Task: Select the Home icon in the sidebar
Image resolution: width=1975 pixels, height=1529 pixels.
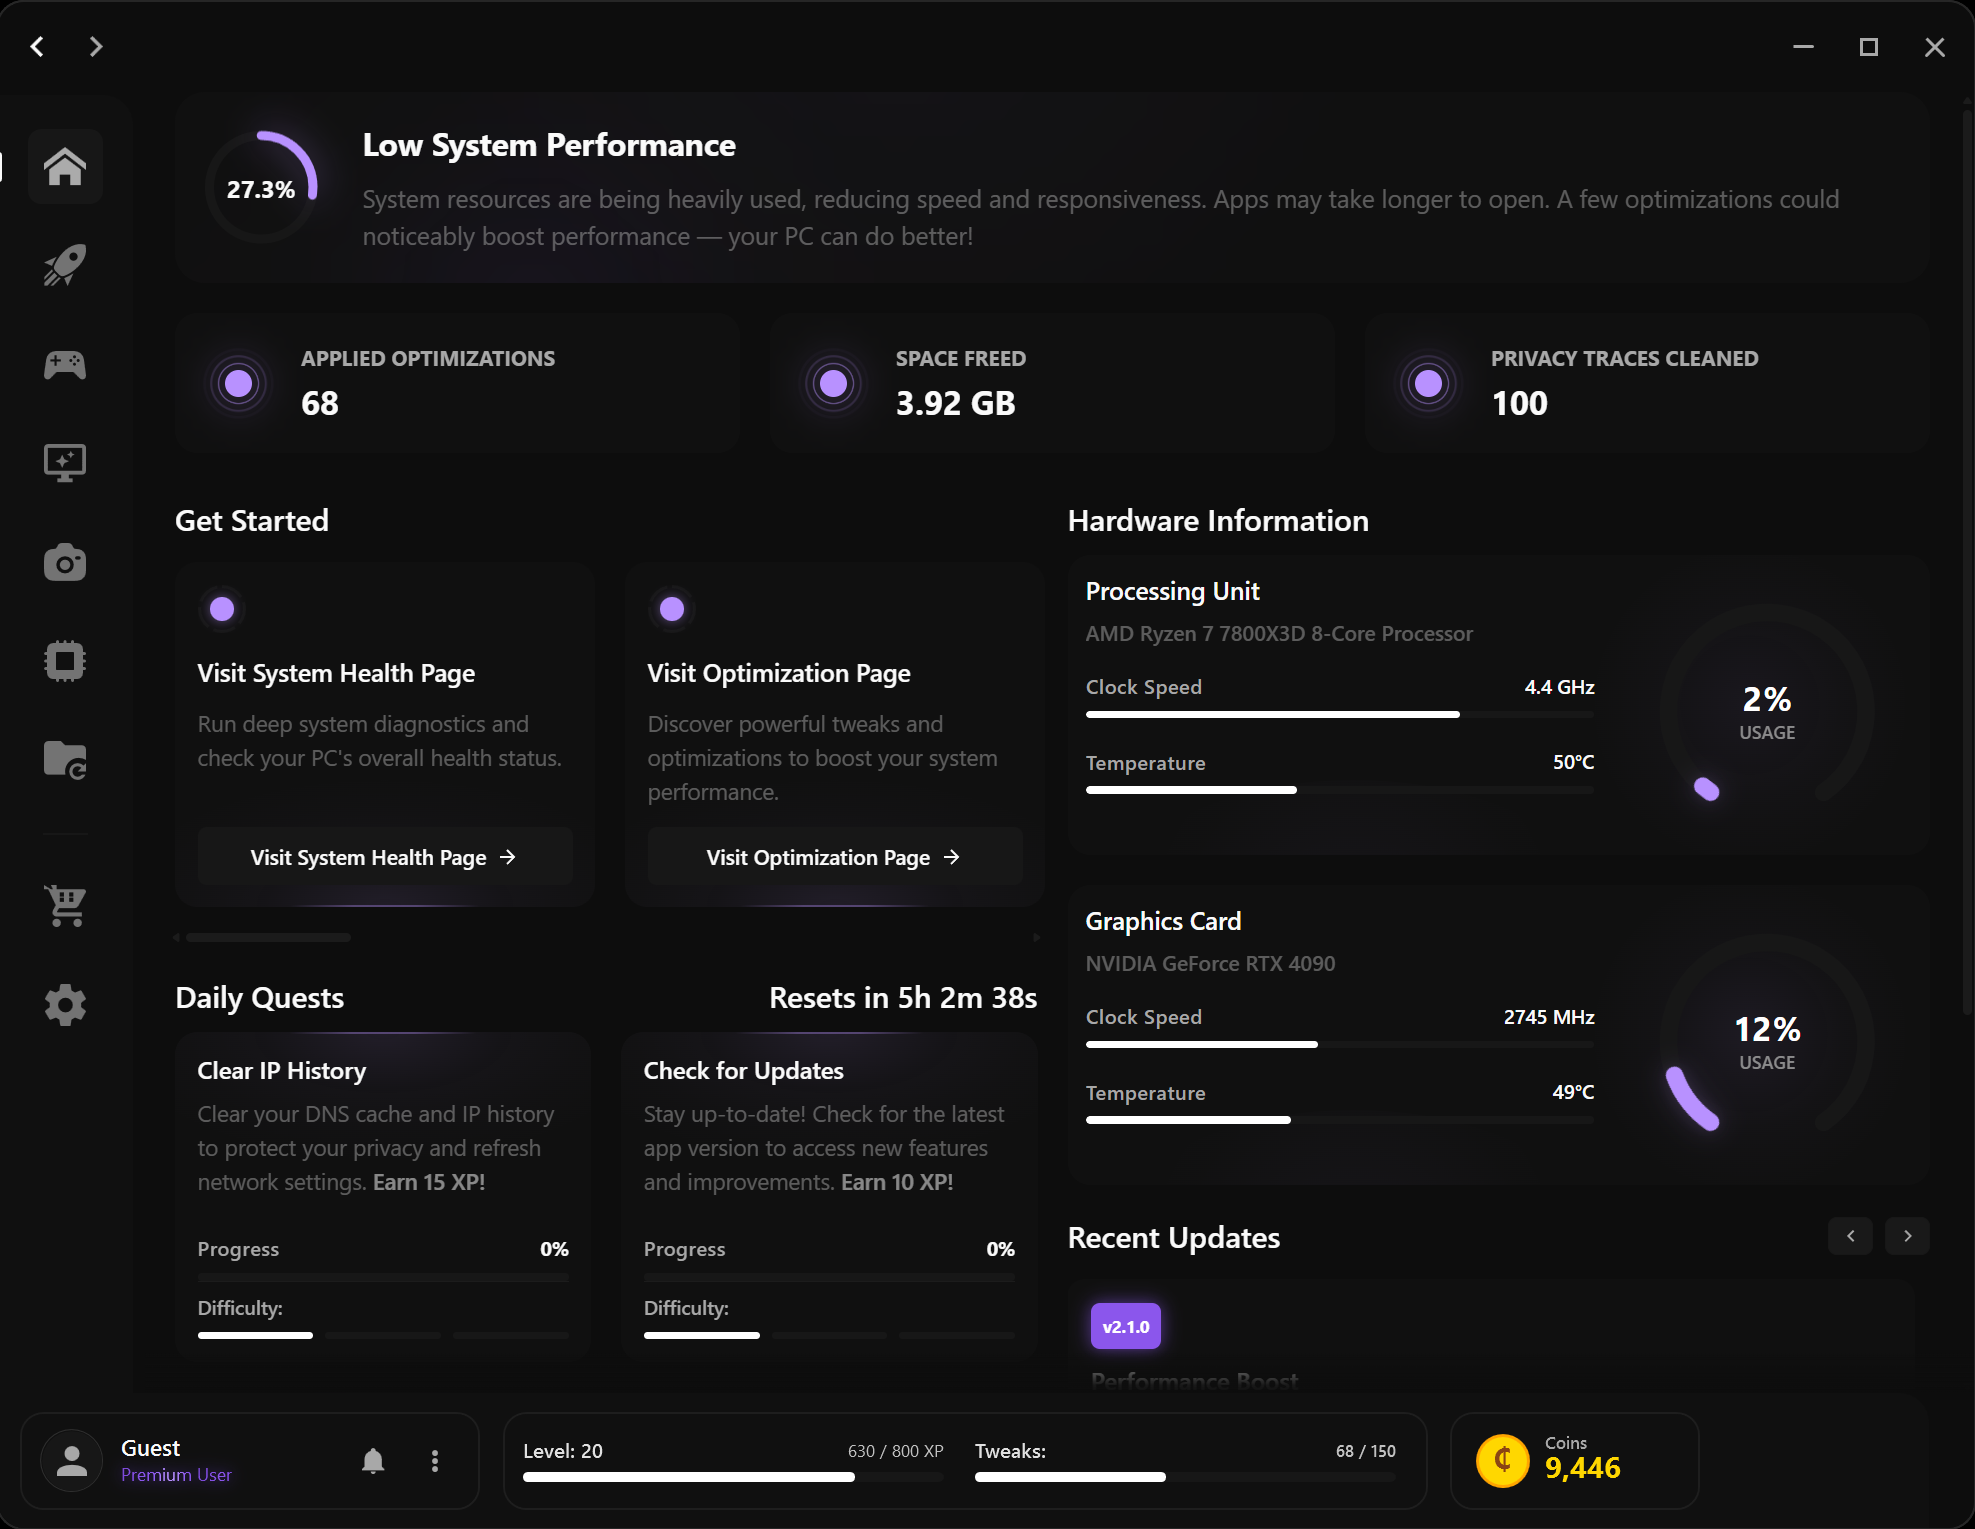Action: 65,166
